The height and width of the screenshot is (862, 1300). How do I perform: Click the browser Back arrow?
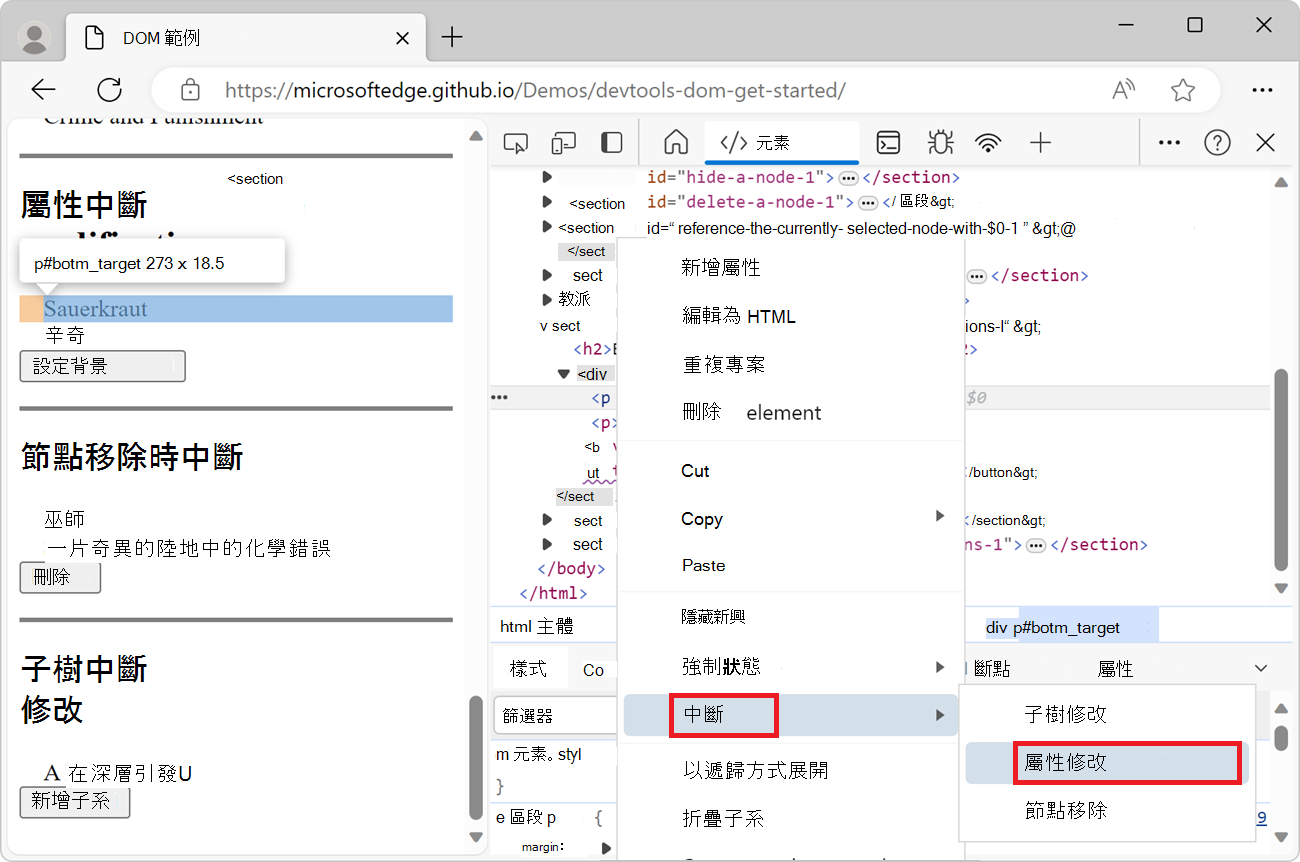43,90
